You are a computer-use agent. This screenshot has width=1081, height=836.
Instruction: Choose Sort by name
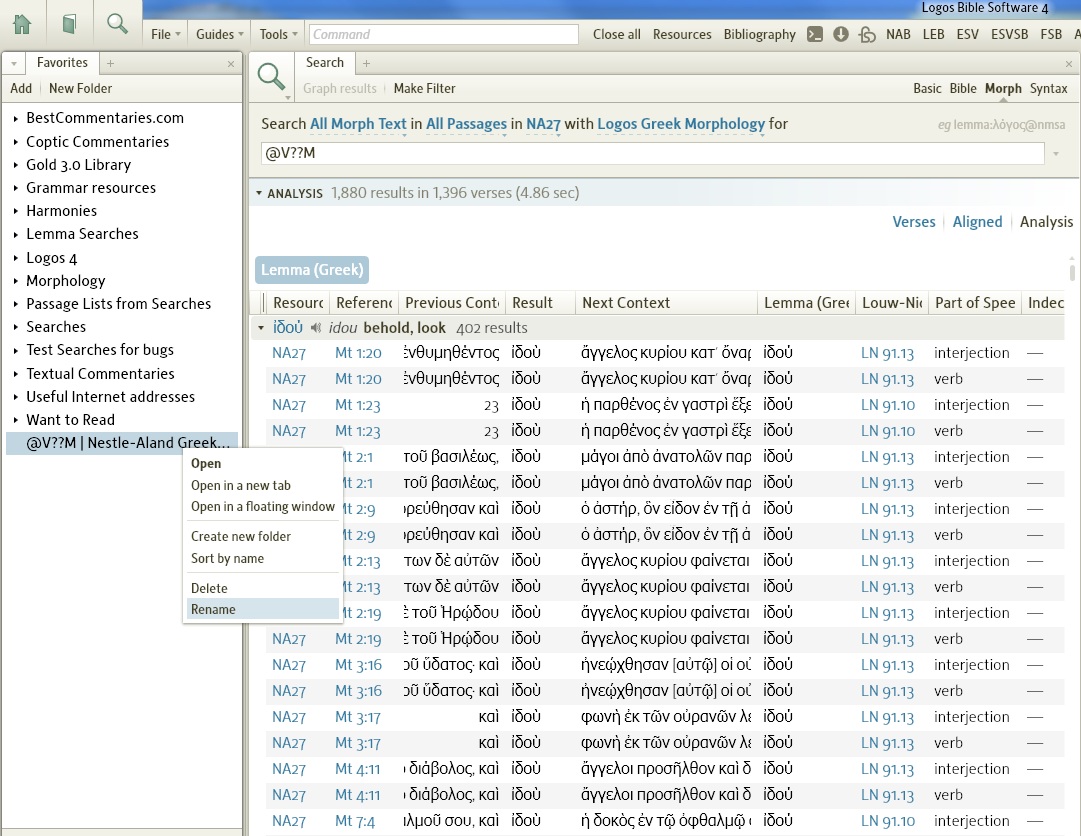coord(228,558)
